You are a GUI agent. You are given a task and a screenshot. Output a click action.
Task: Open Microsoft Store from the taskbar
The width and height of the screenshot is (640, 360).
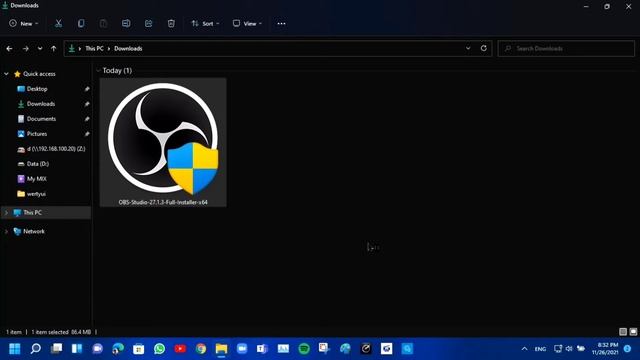click(139, 349)
